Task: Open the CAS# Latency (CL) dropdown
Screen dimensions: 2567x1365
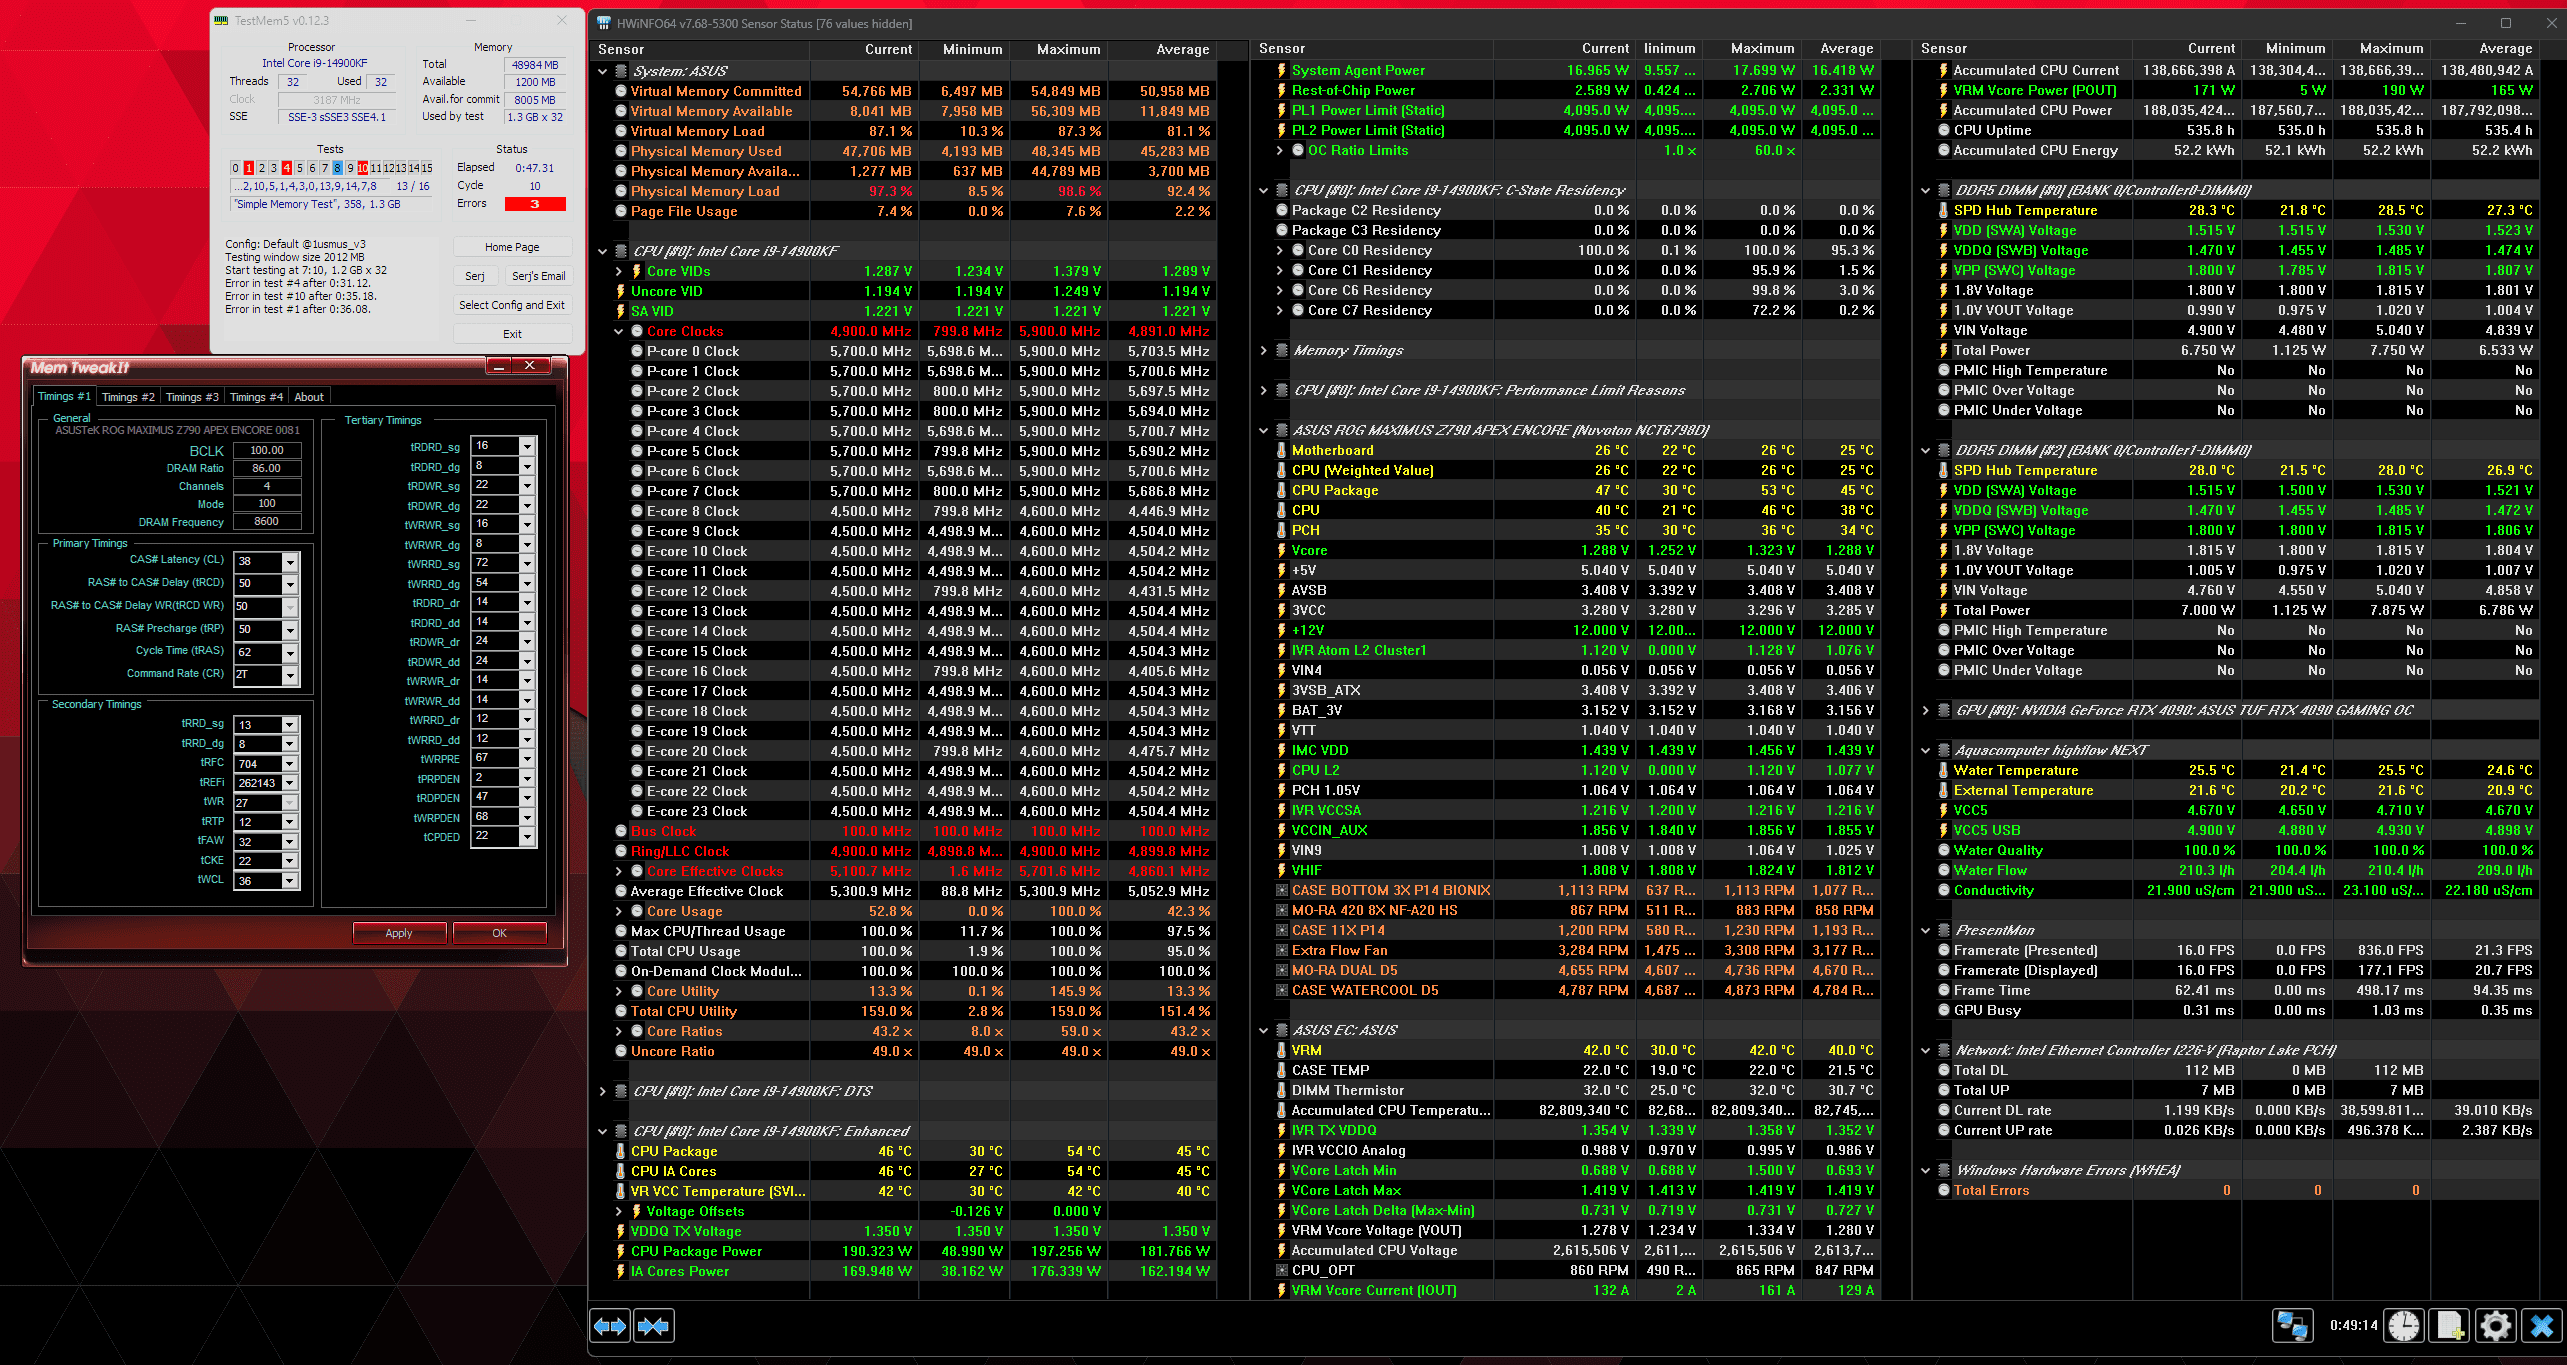Action: click(x=290, y=561)
